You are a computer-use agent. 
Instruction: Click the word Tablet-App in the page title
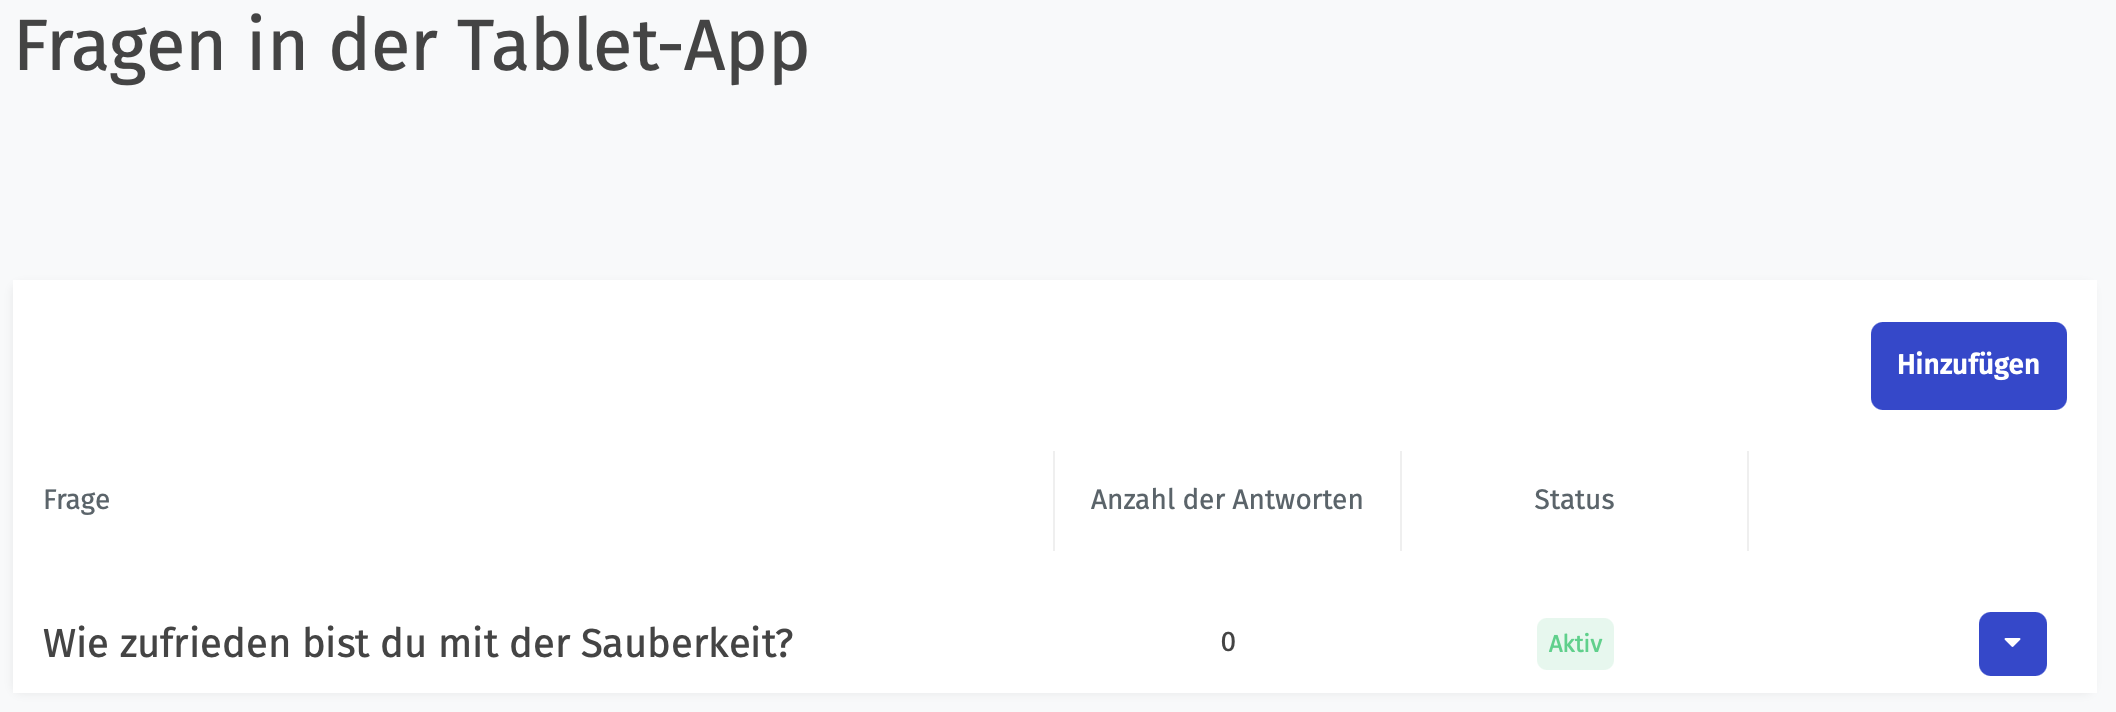[633, 46]
